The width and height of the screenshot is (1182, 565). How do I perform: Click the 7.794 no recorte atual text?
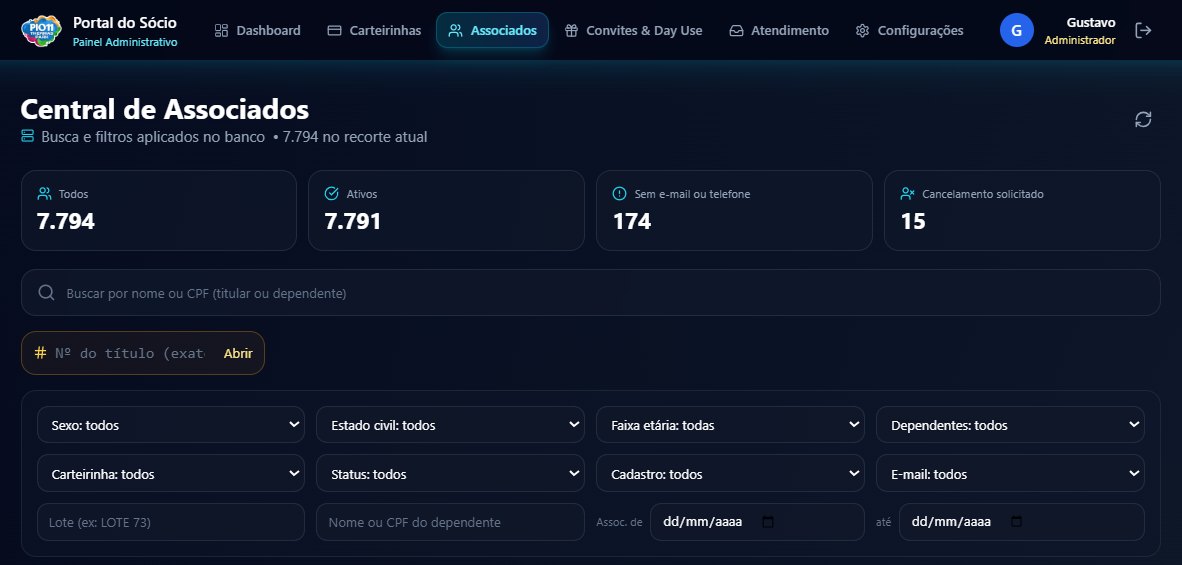coord(355,137)
